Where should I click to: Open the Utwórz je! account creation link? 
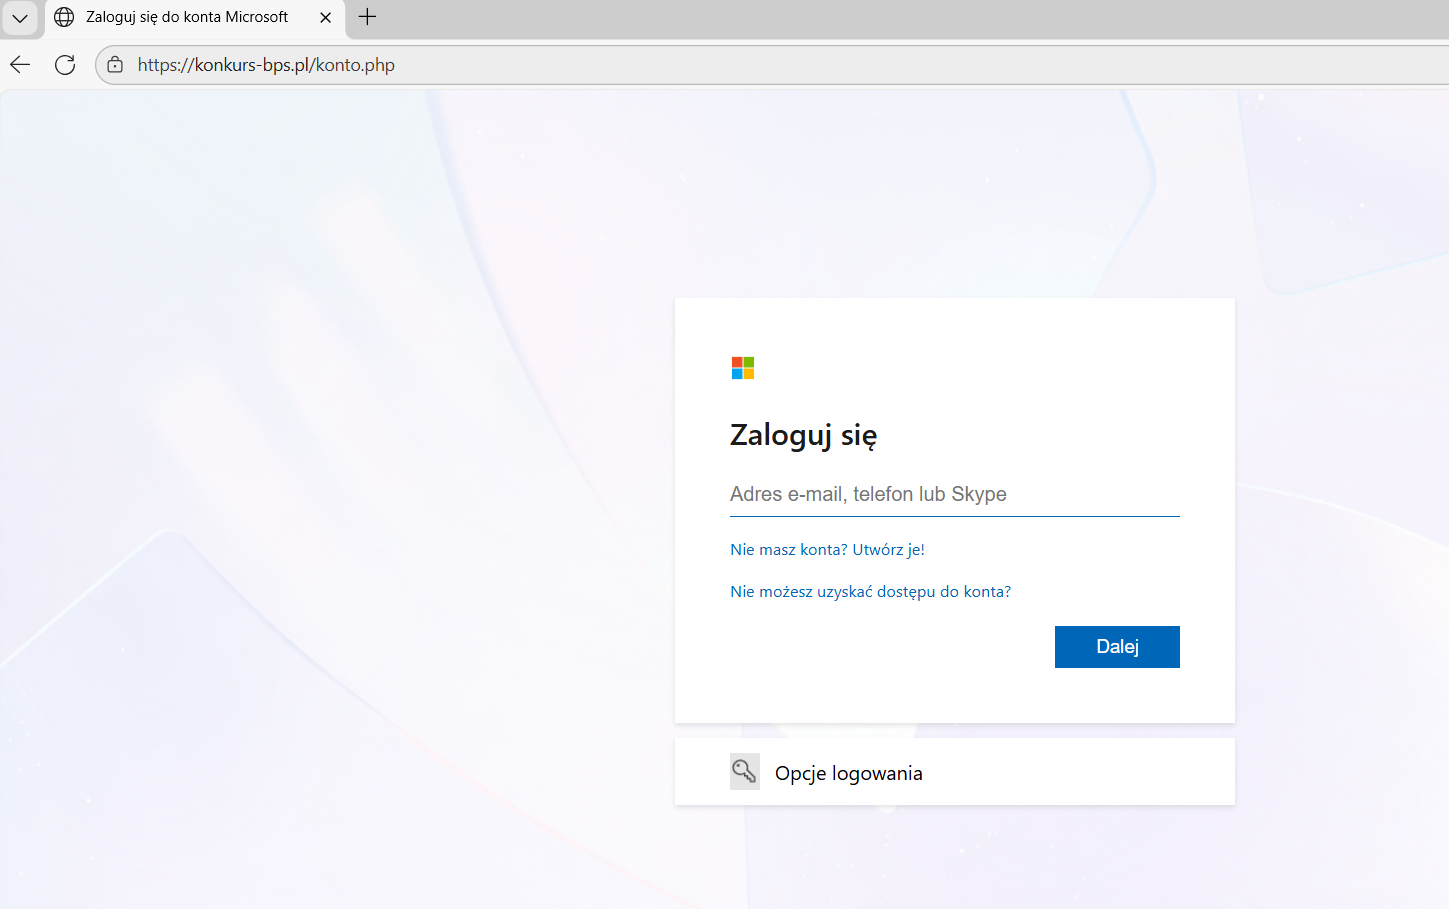tap(887, 549)
